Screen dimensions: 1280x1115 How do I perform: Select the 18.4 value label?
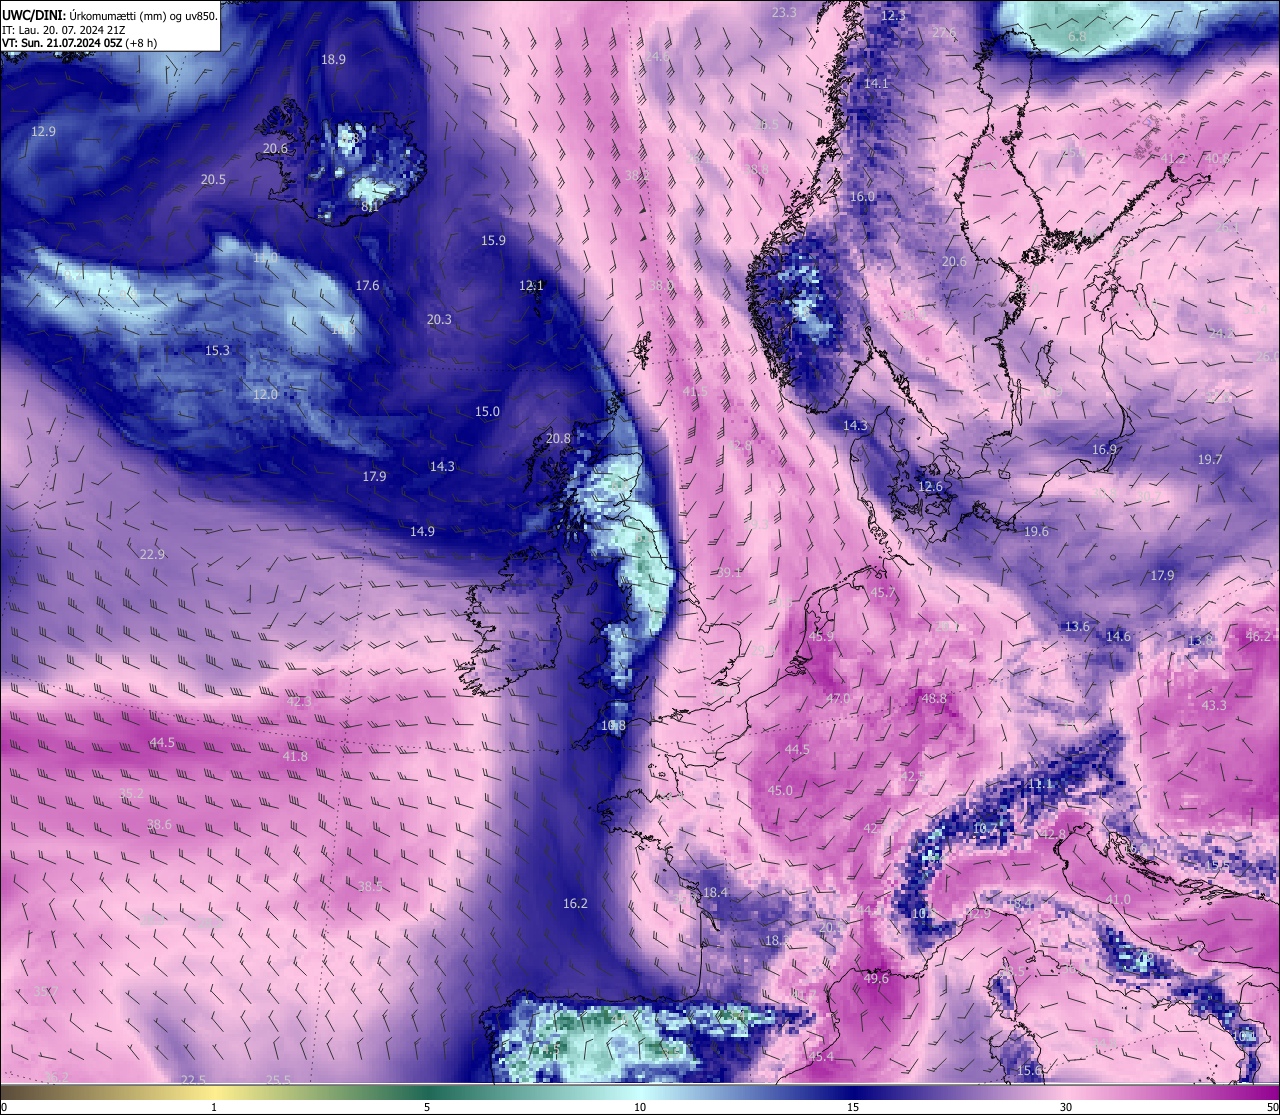pyautogui.click(x=715, y=892)
